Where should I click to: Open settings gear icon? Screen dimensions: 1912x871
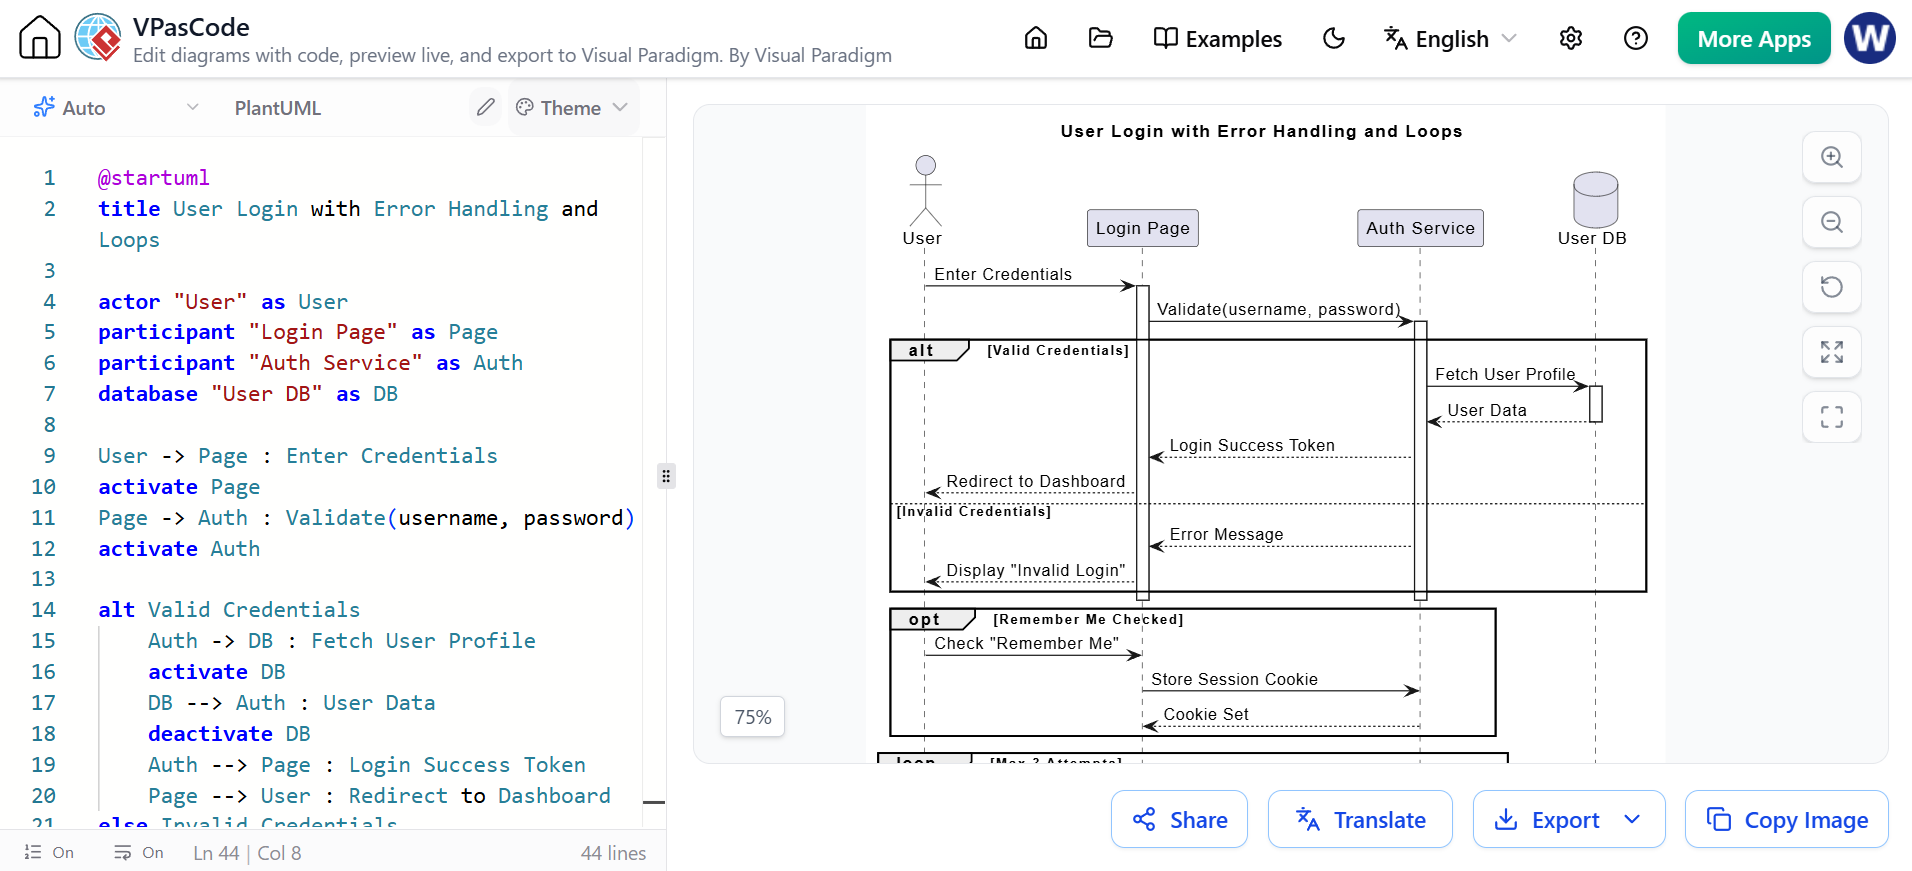[x=1571, y=38]
